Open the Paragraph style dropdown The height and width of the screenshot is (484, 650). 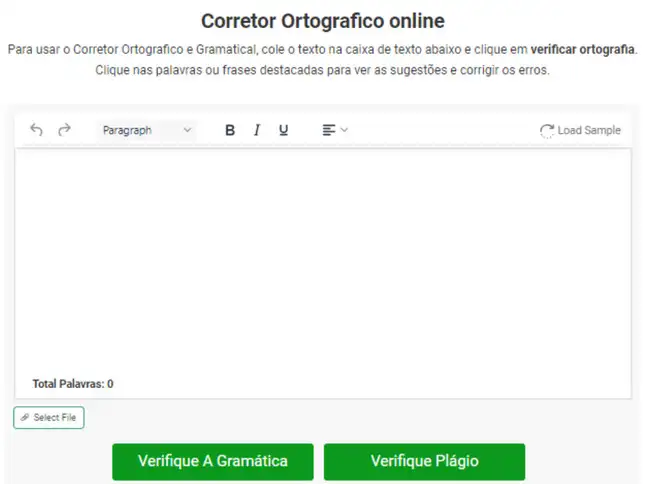(146, 130)
